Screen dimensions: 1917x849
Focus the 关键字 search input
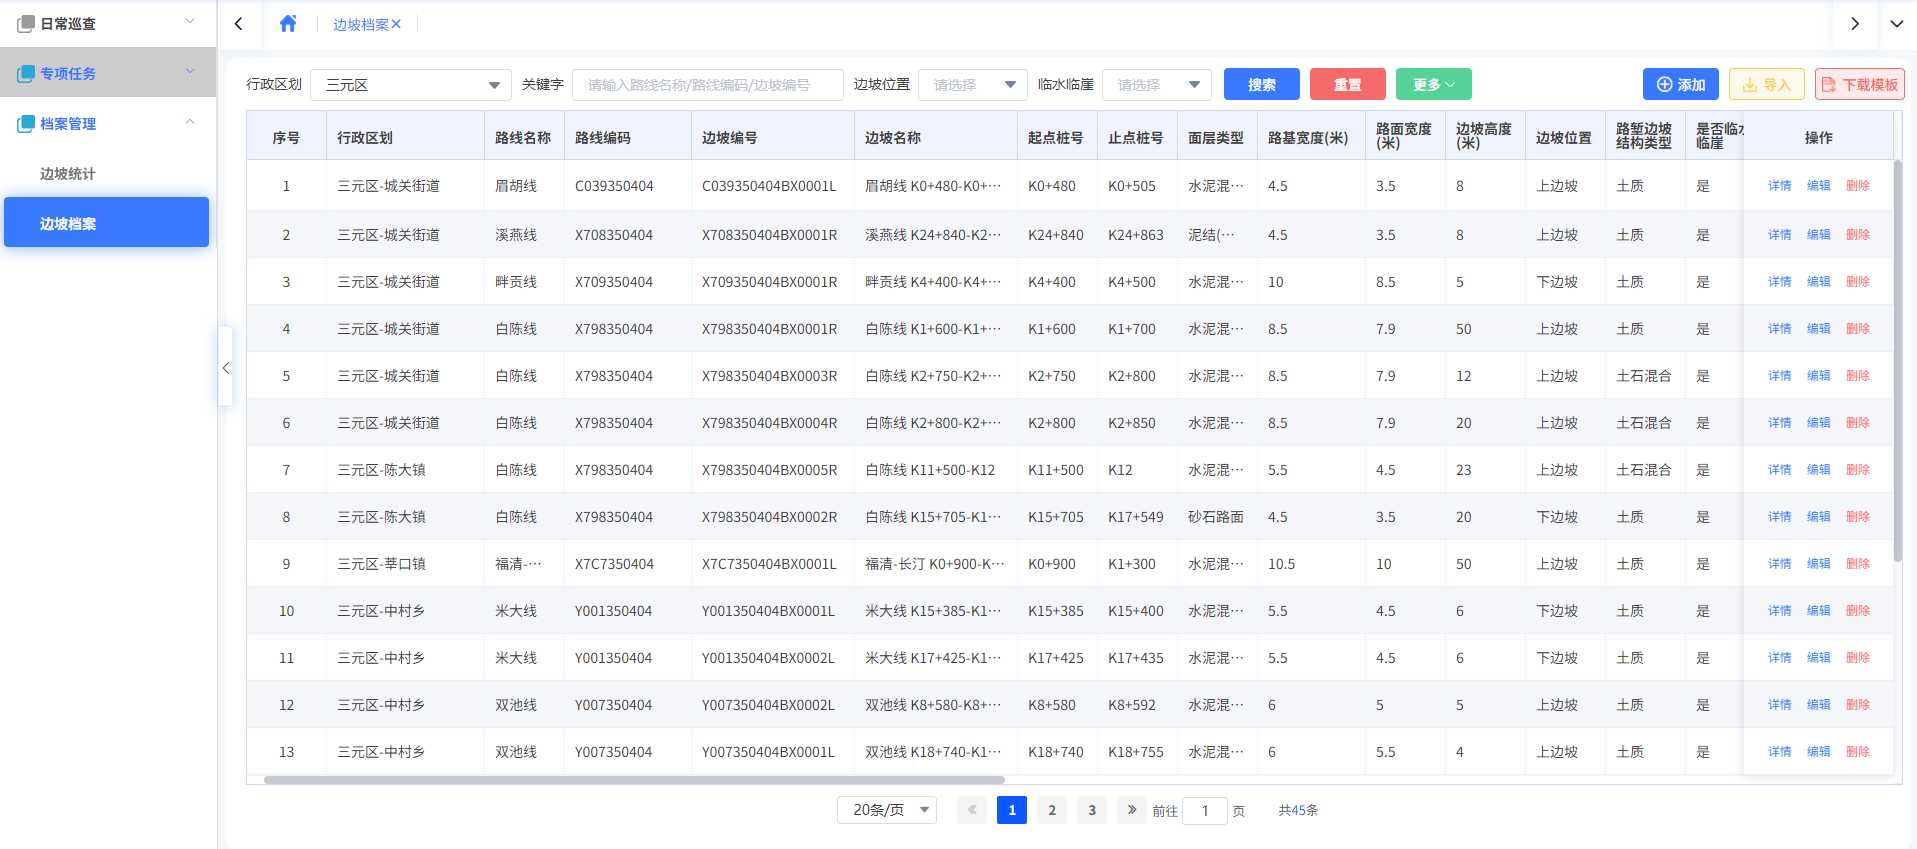708,85
